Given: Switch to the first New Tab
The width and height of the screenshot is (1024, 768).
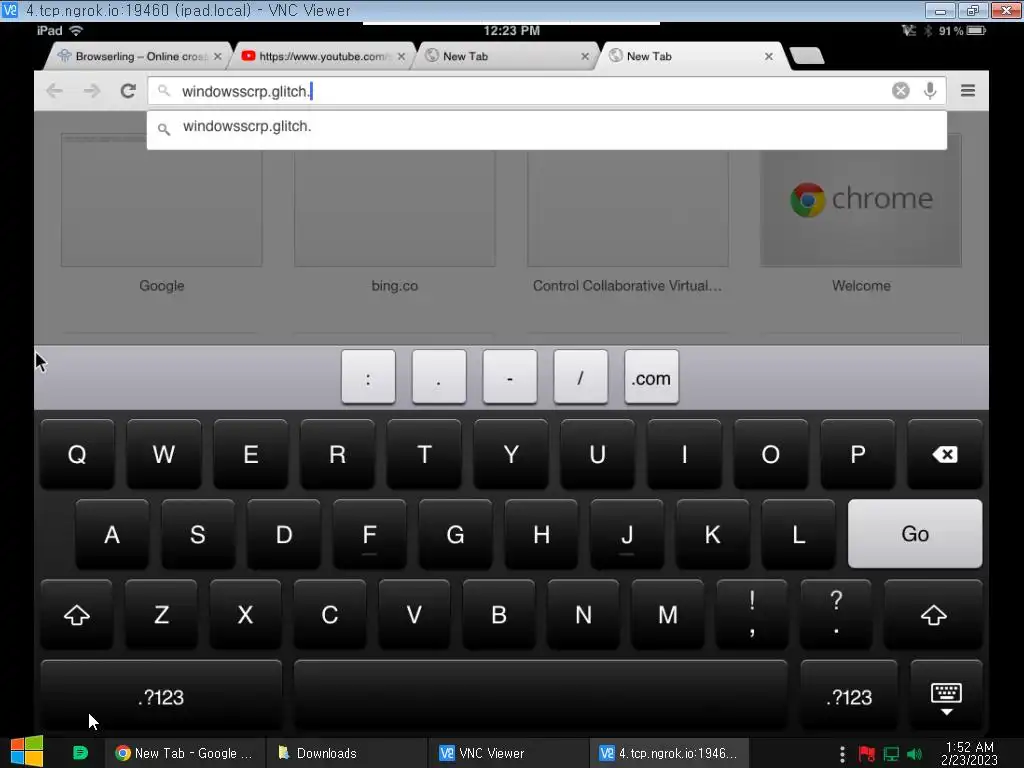Looking at the screenshot, I should point(506,57).
